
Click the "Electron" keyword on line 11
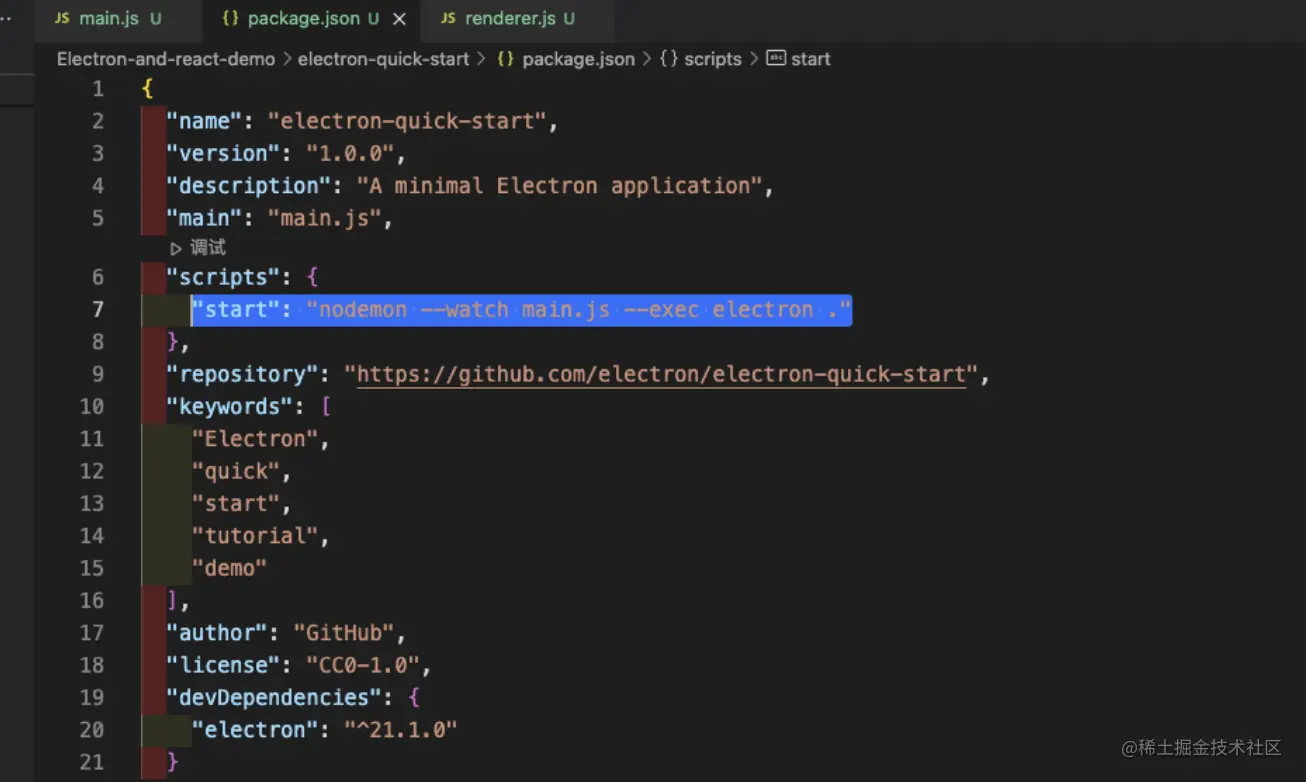click(255, 438)
